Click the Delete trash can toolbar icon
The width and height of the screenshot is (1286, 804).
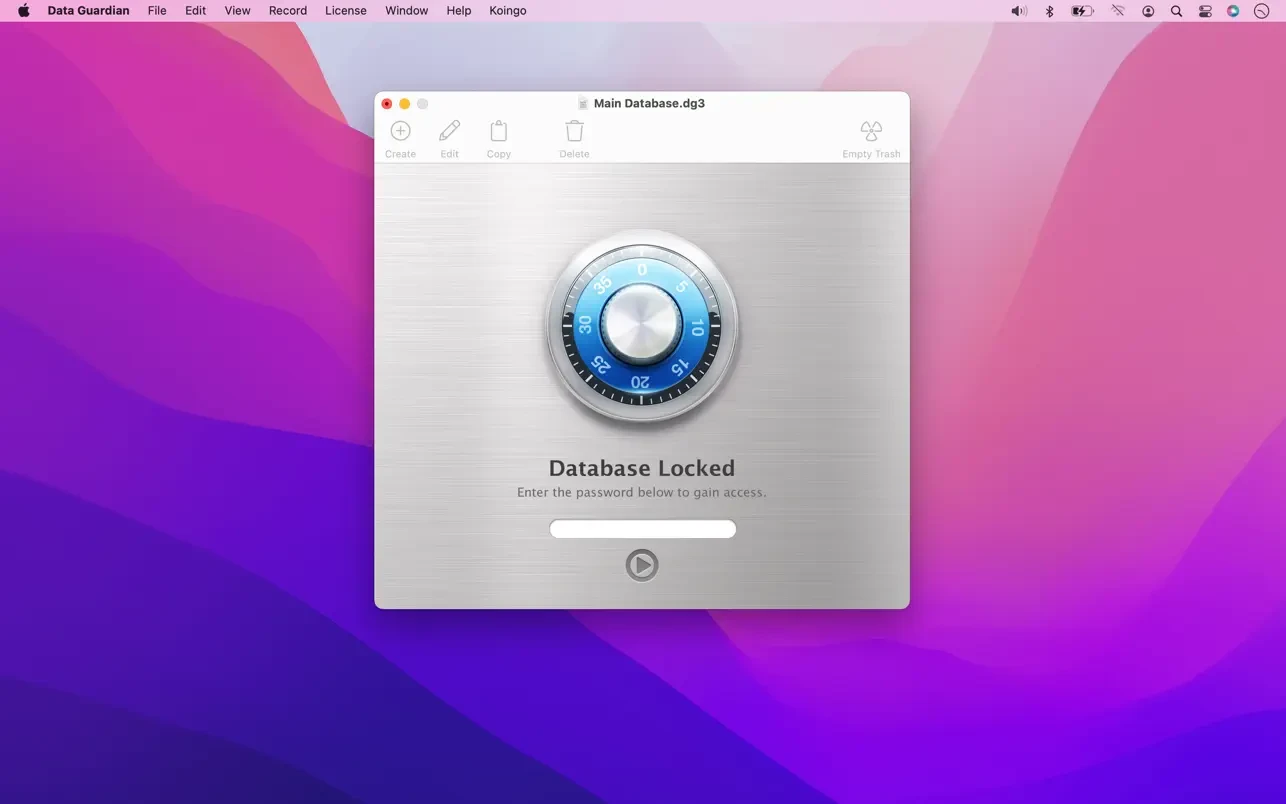tap(574, 131)
